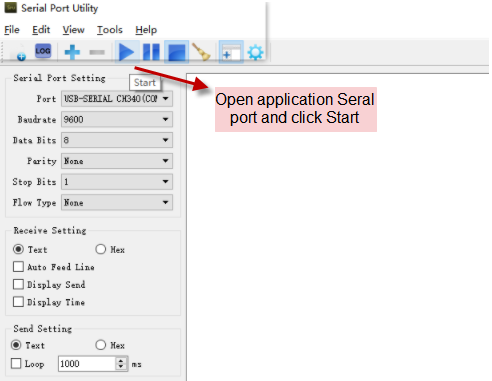This screenshot has height=381, width=492.
Task: Click the gray minus remove icon
Action: coord(97,52)
